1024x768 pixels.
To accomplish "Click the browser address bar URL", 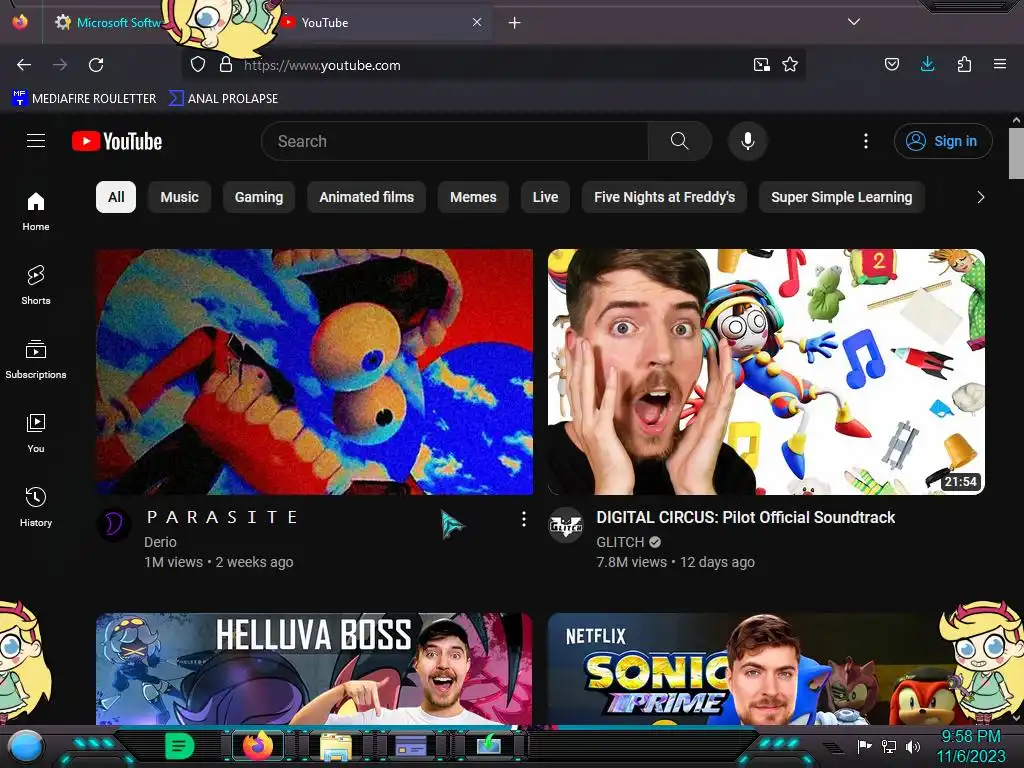I will (x=322, y=65).
